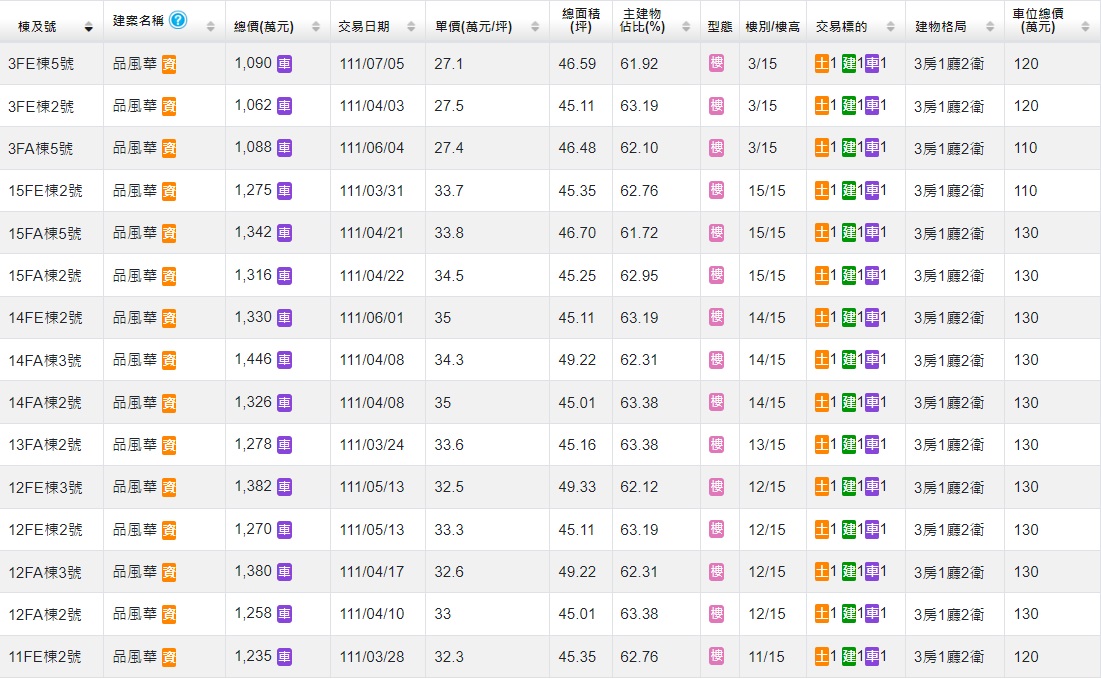The image size is (1101, 679).
Task: Click the green 建 icon in the 15FA棟5號 row
Action: [849, 233]
